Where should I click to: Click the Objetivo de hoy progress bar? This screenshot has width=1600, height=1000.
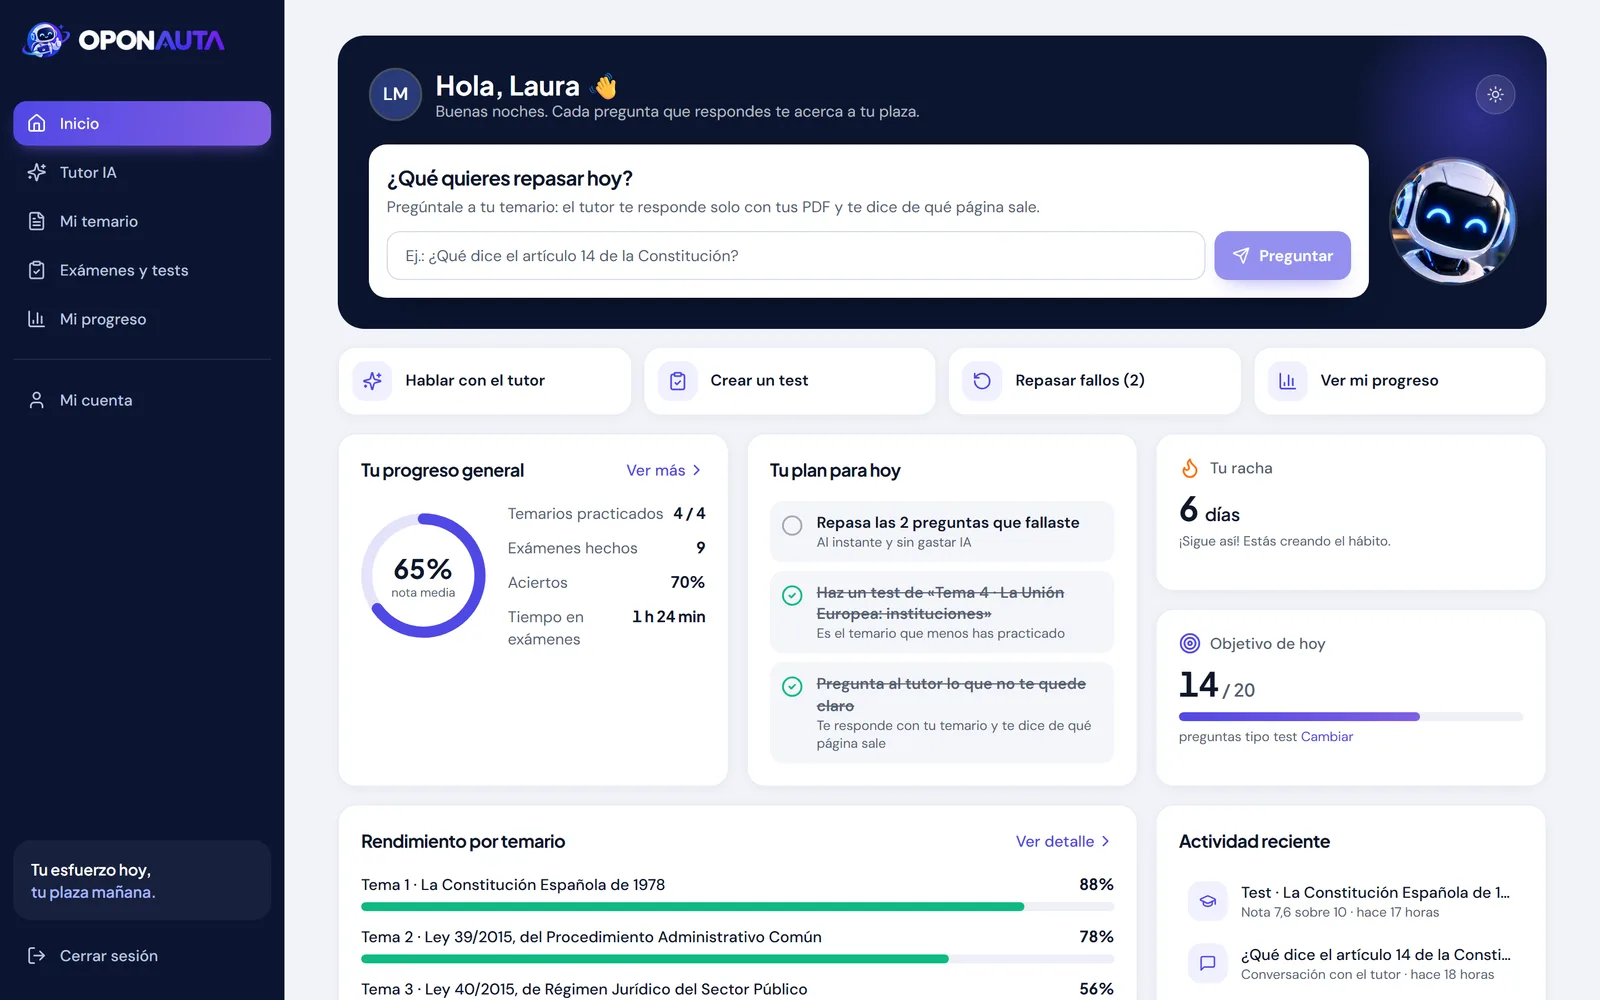(1350, 717)
